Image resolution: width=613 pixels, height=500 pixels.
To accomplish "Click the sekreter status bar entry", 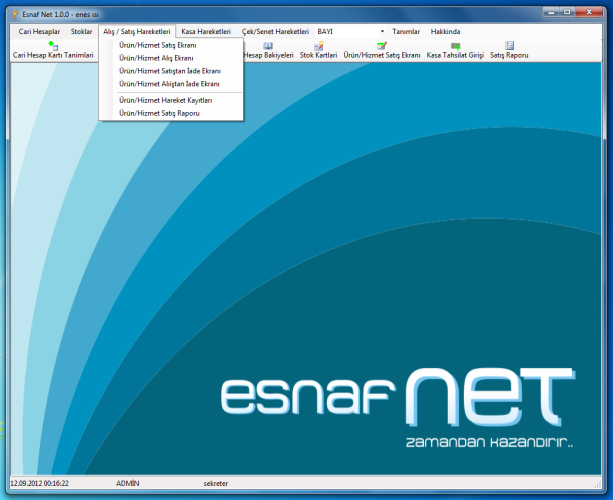I will pos(215,484).
